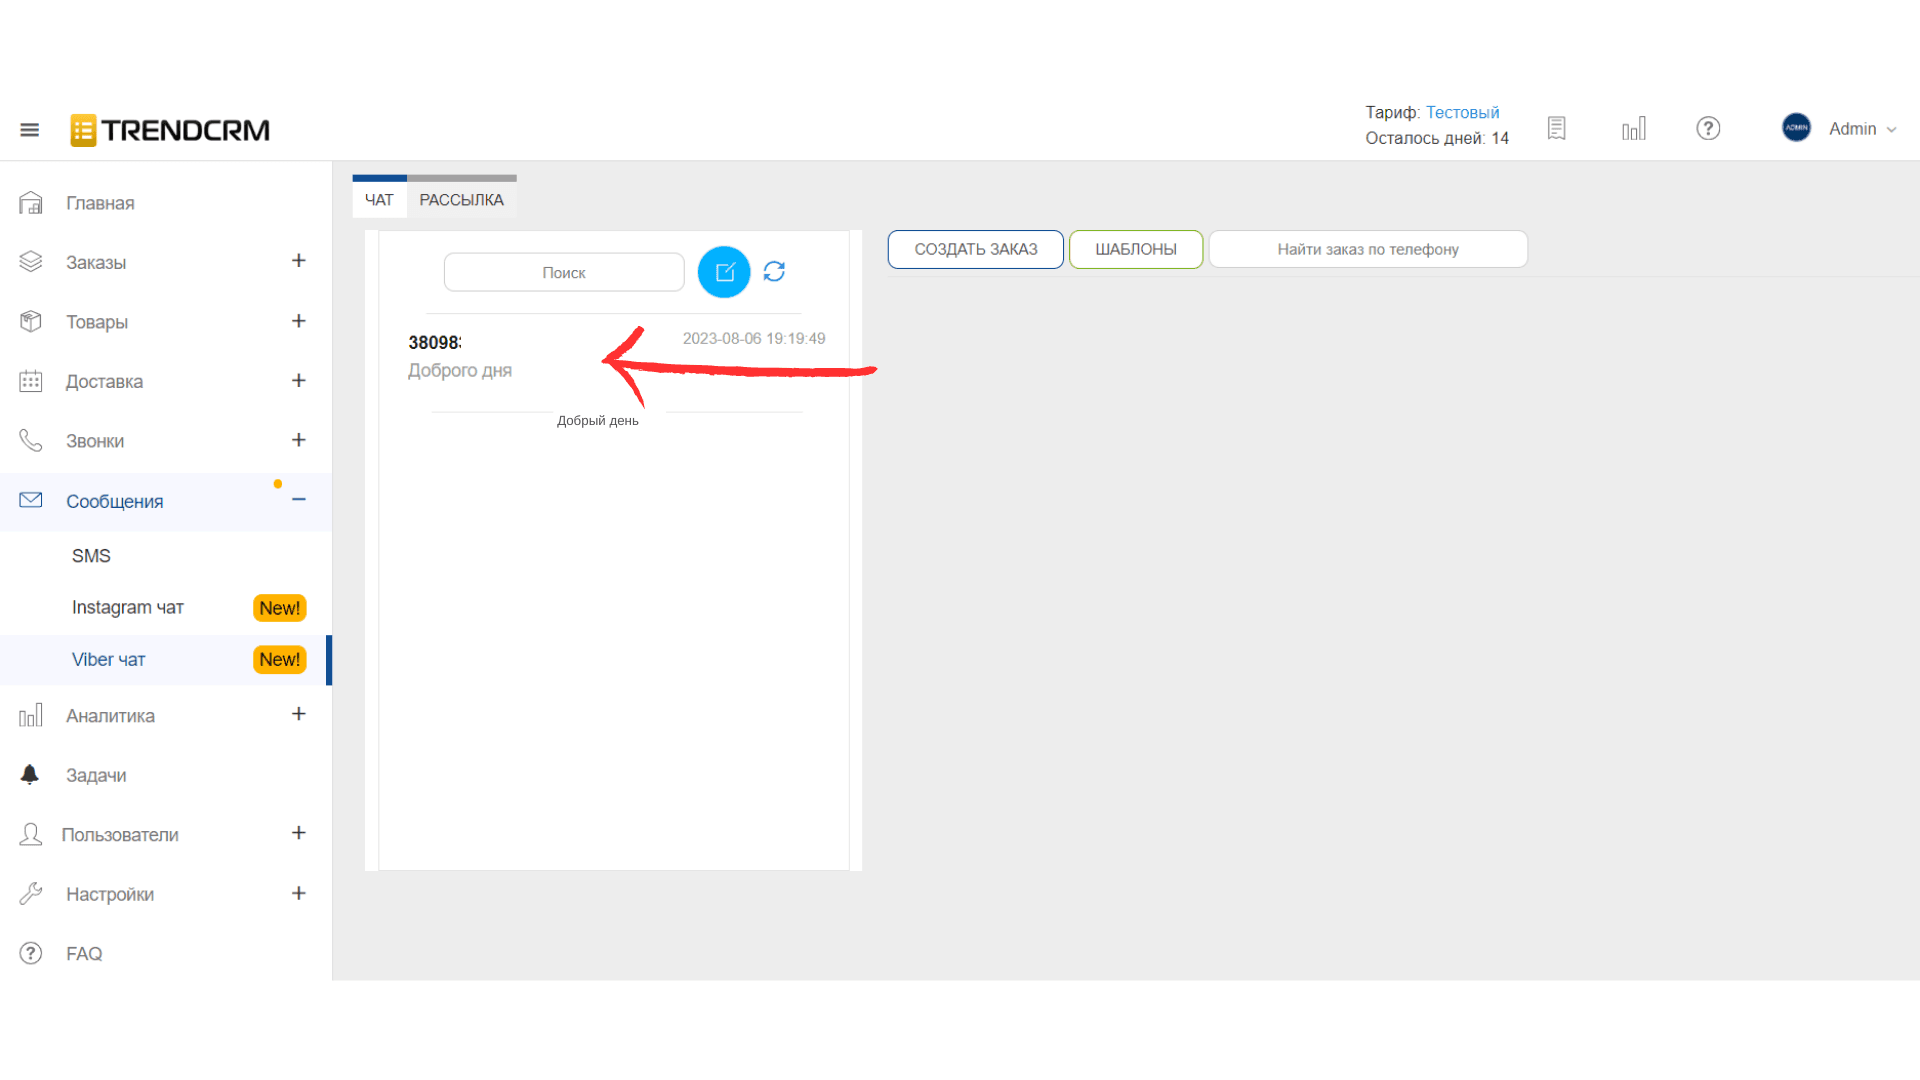Open Товары in sidebar
This screenshot has width=1920, height=1080.
tap(97, 322)
